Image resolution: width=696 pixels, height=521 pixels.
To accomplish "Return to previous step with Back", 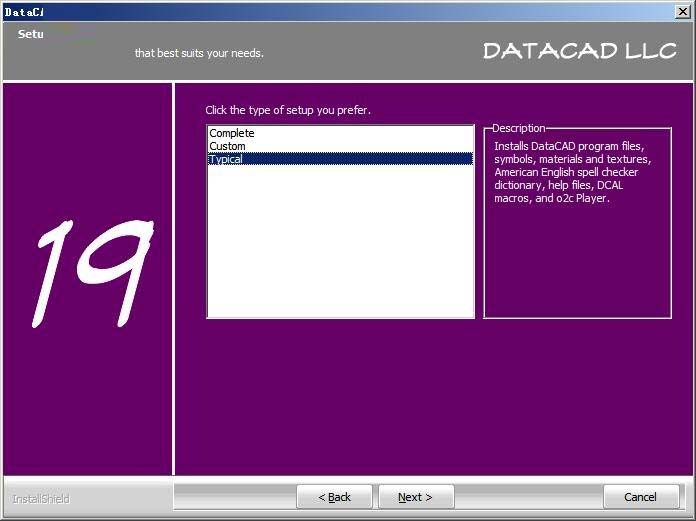I will click(x=334, y=497).
